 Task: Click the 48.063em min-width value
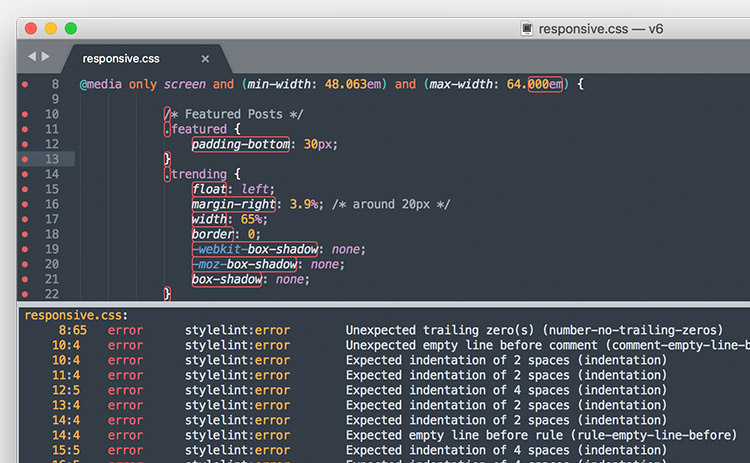point(353,84)
